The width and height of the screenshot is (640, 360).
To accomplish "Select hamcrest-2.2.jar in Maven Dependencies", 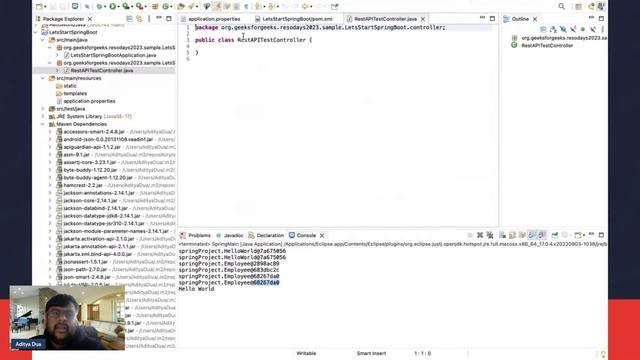I will coord(84,185).
